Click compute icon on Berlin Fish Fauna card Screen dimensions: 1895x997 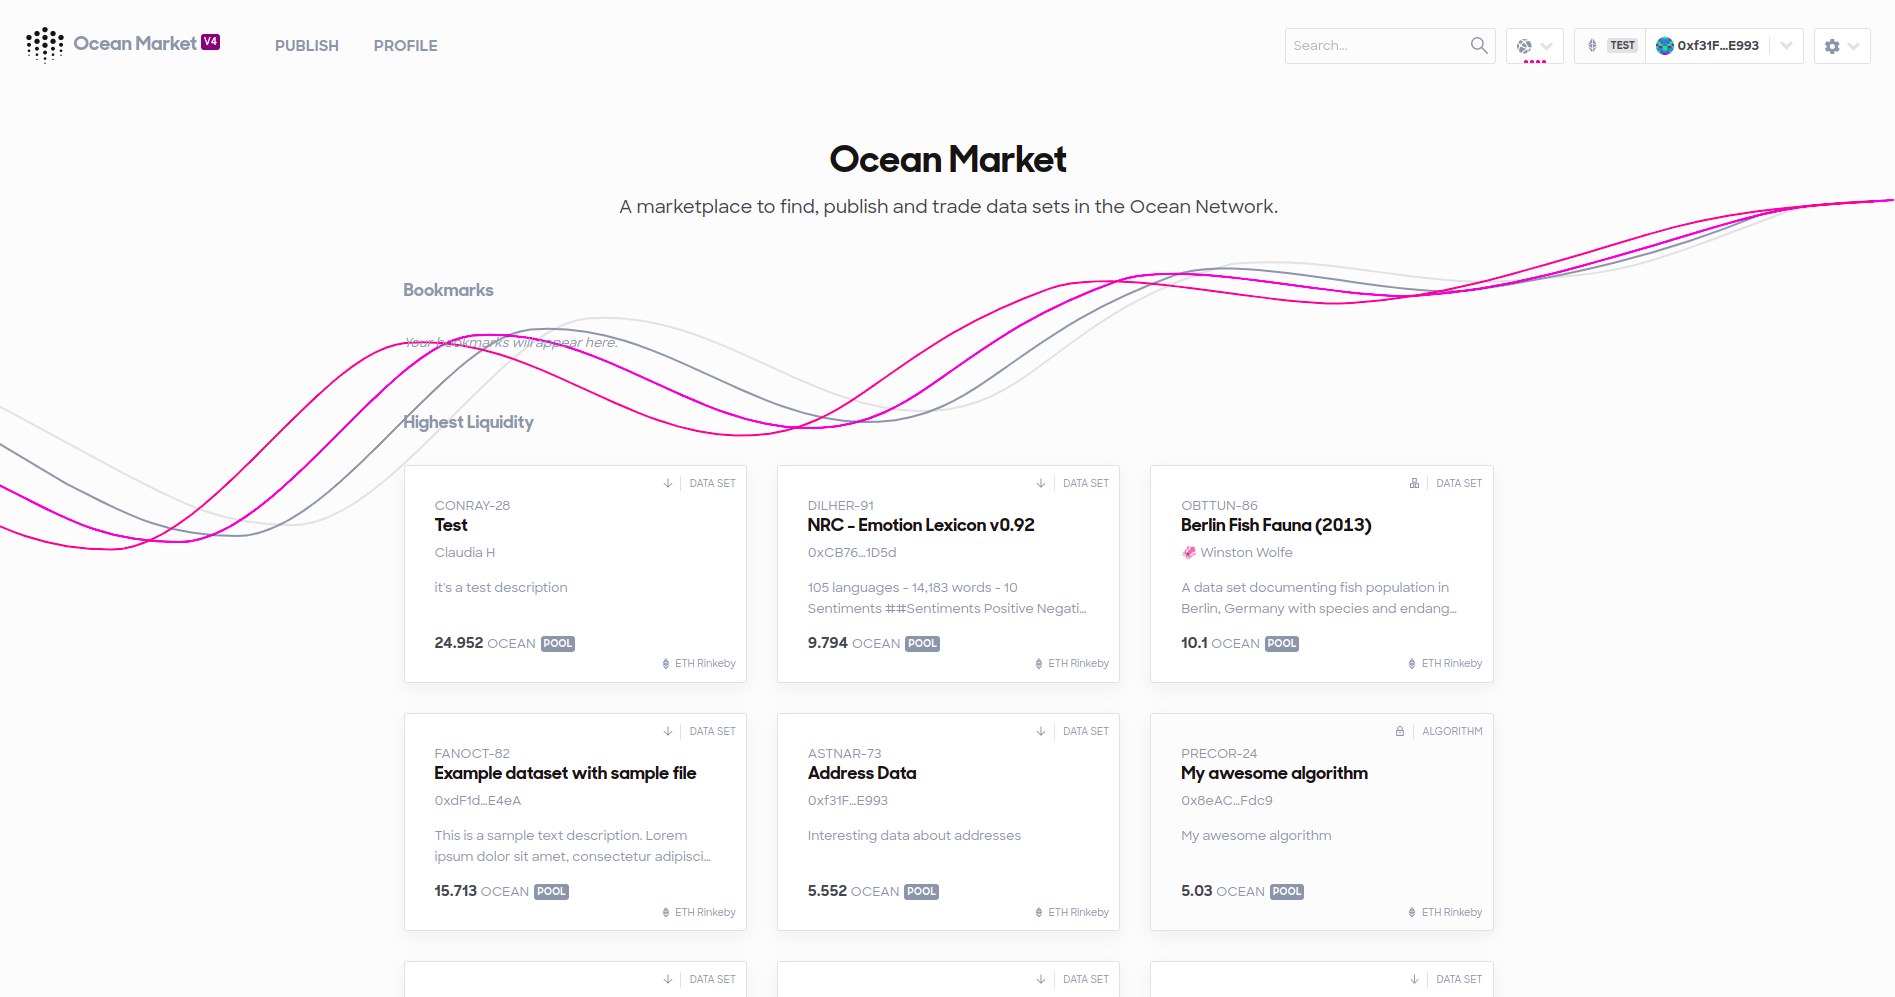[1414, 483]
